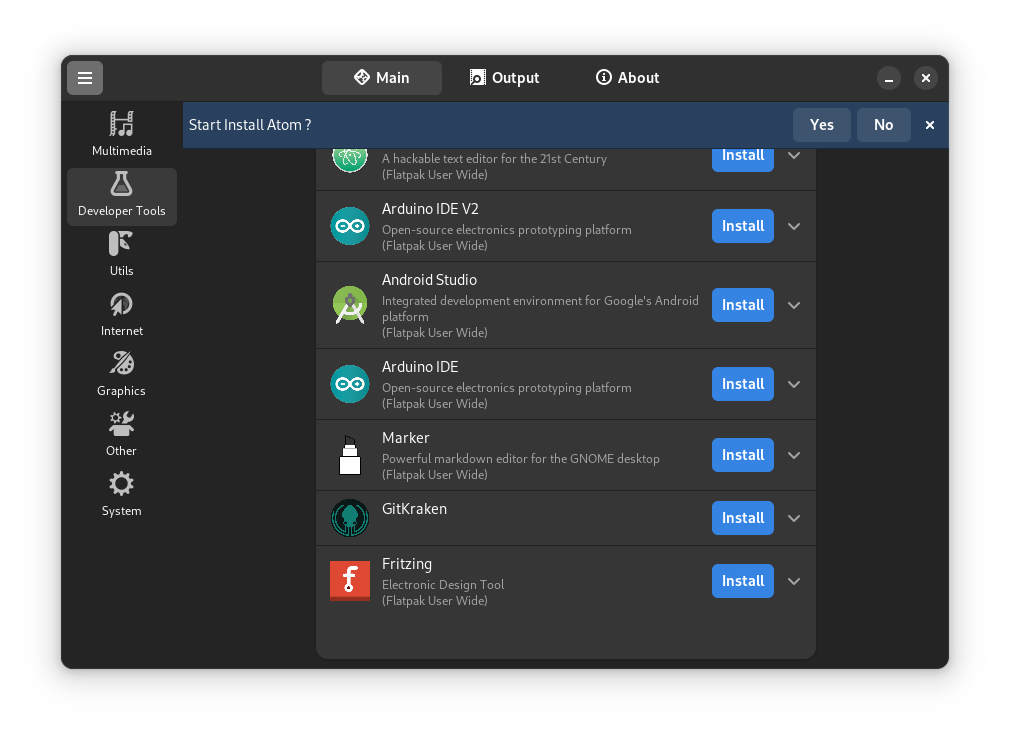The width and height of the screenshot is (1010, 736).
Task: Click the 'Marker' title text
Action: [406, 438]
